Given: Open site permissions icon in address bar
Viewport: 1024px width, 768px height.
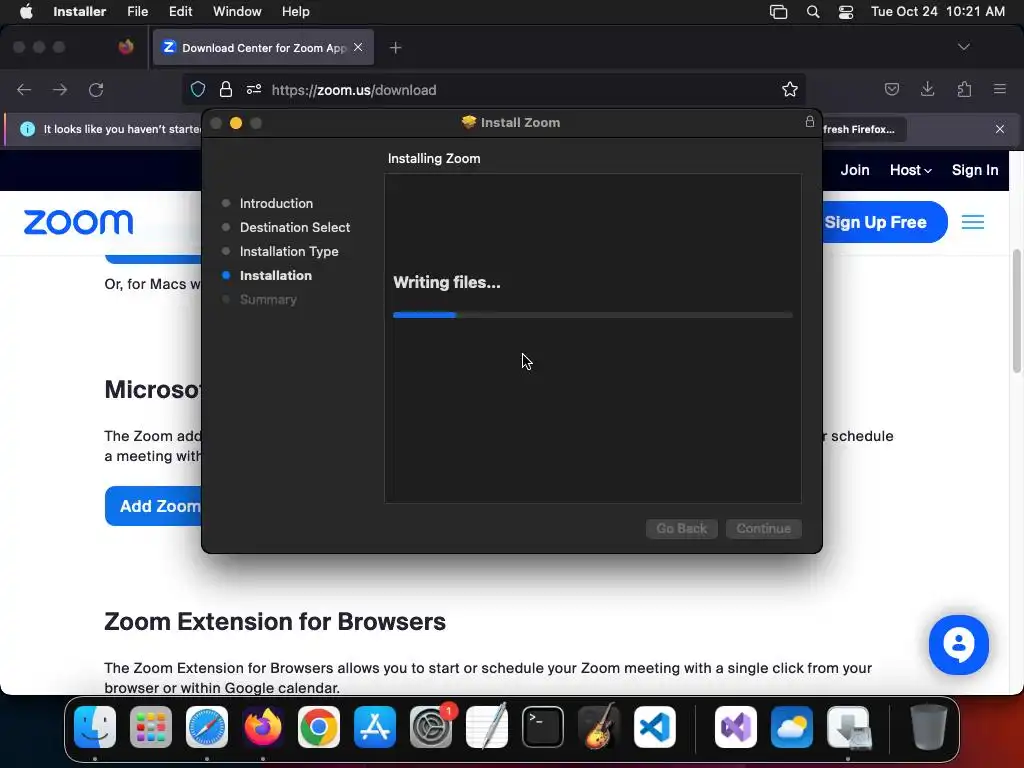Looking at the screenshot, I should point(254,90).
